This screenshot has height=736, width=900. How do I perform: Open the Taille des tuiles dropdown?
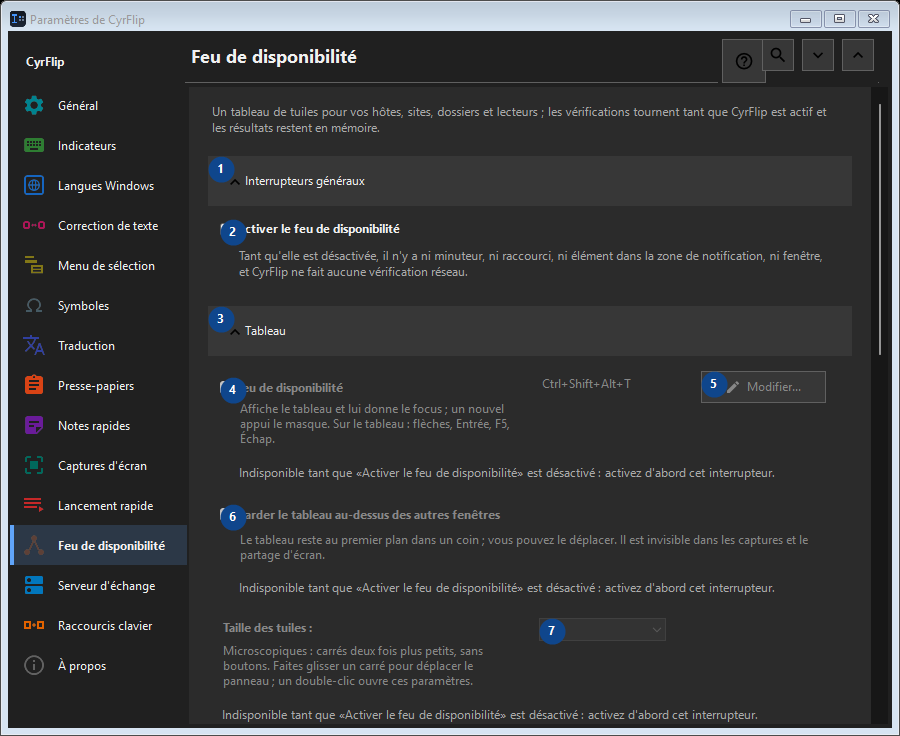(602, 630)
